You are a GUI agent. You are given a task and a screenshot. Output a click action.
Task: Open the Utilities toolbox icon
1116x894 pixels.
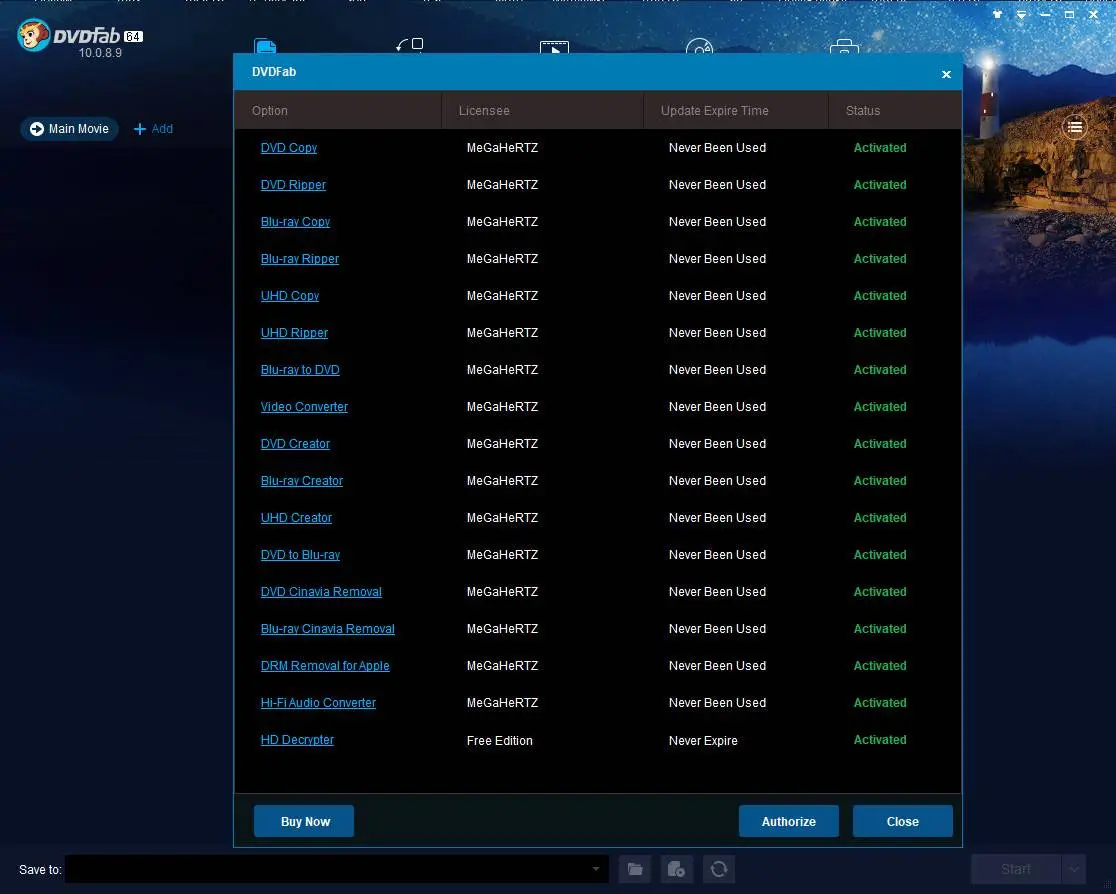(x=844, y=46)
